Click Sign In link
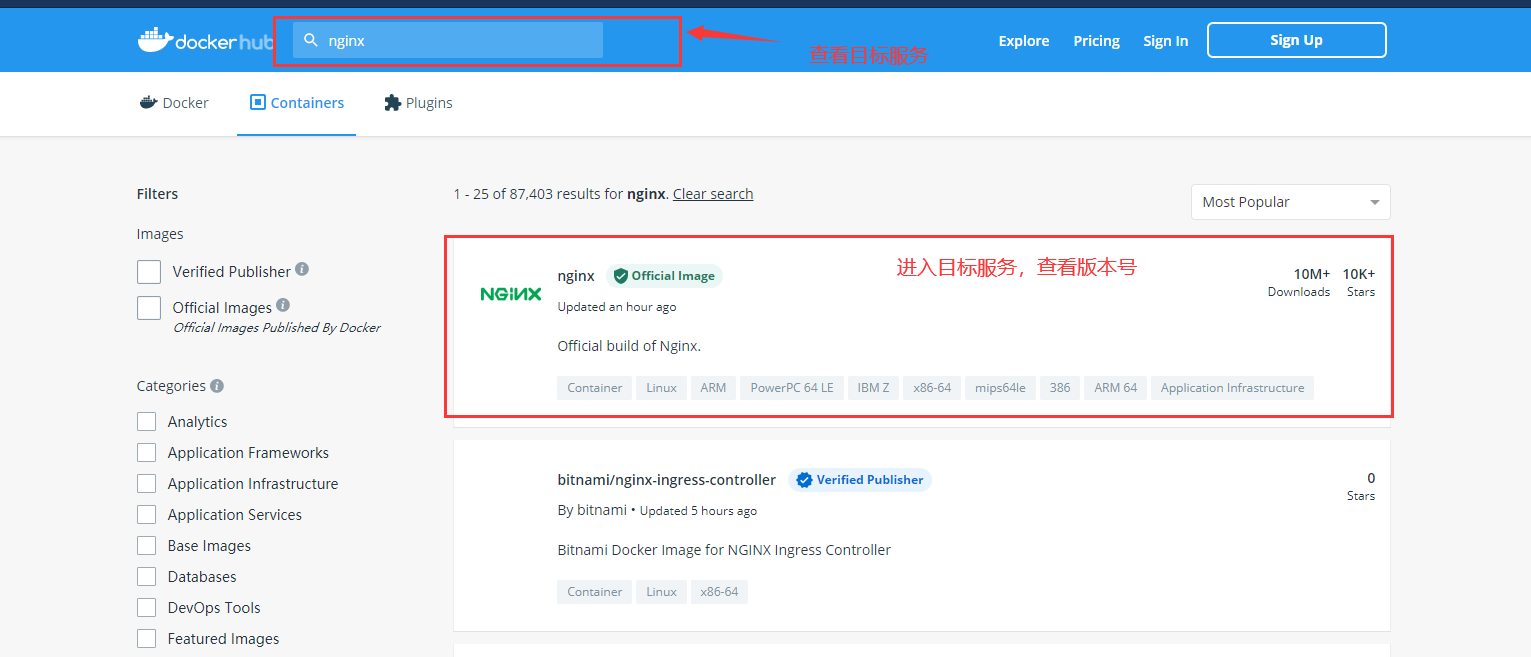 (1166, 41)
